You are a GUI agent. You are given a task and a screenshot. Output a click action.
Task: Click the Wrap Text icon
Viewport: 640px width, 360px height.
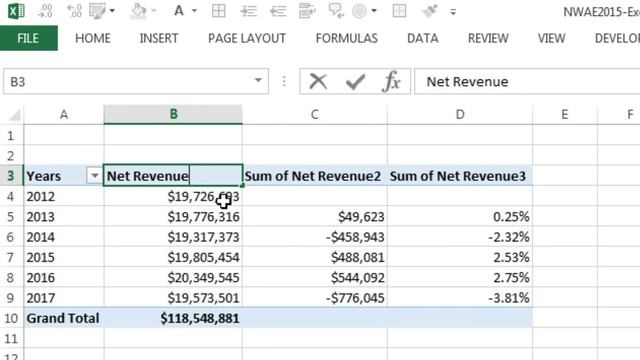click(307, 11)
